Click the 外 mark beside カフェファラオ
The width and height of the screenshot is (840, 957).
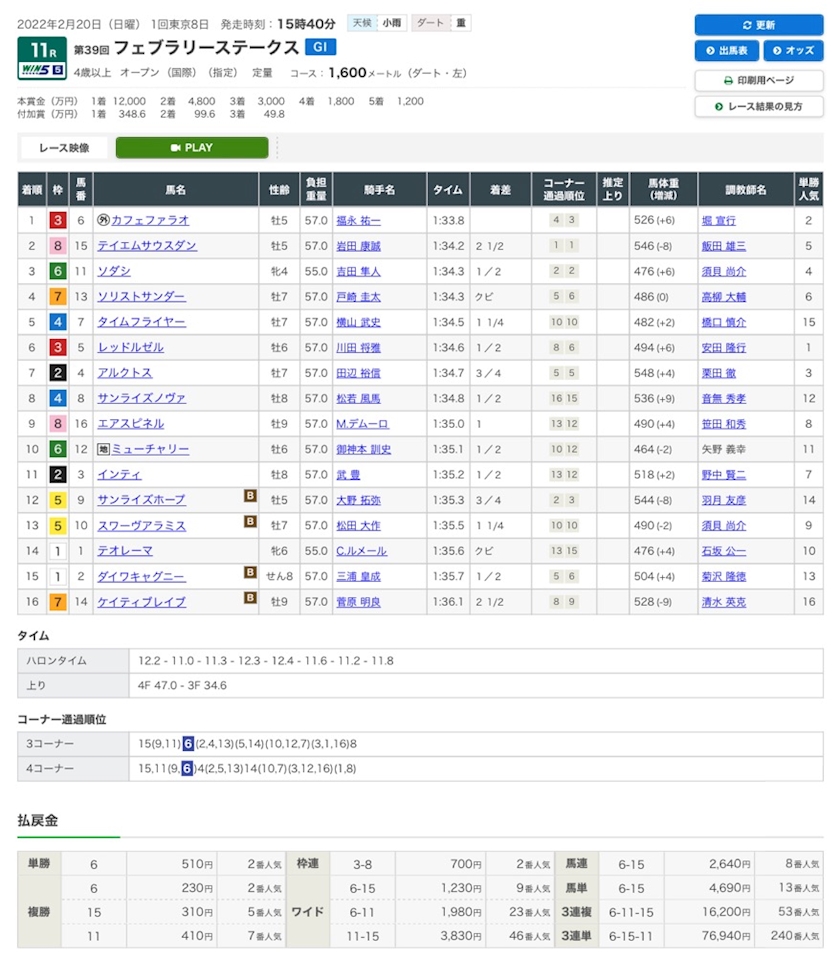pyautogui.click(x=103, y=220)
